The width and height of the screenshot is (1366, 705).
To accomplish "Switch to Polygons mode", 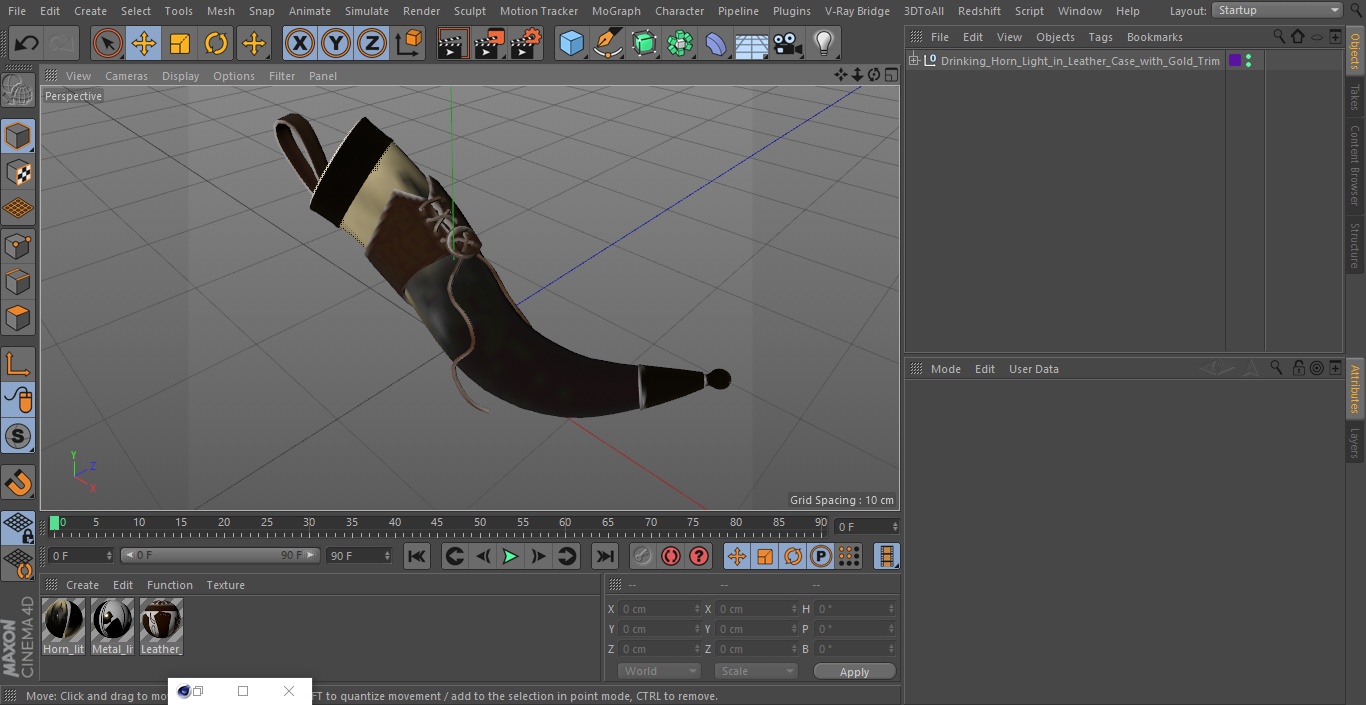I will coord(18,318).
